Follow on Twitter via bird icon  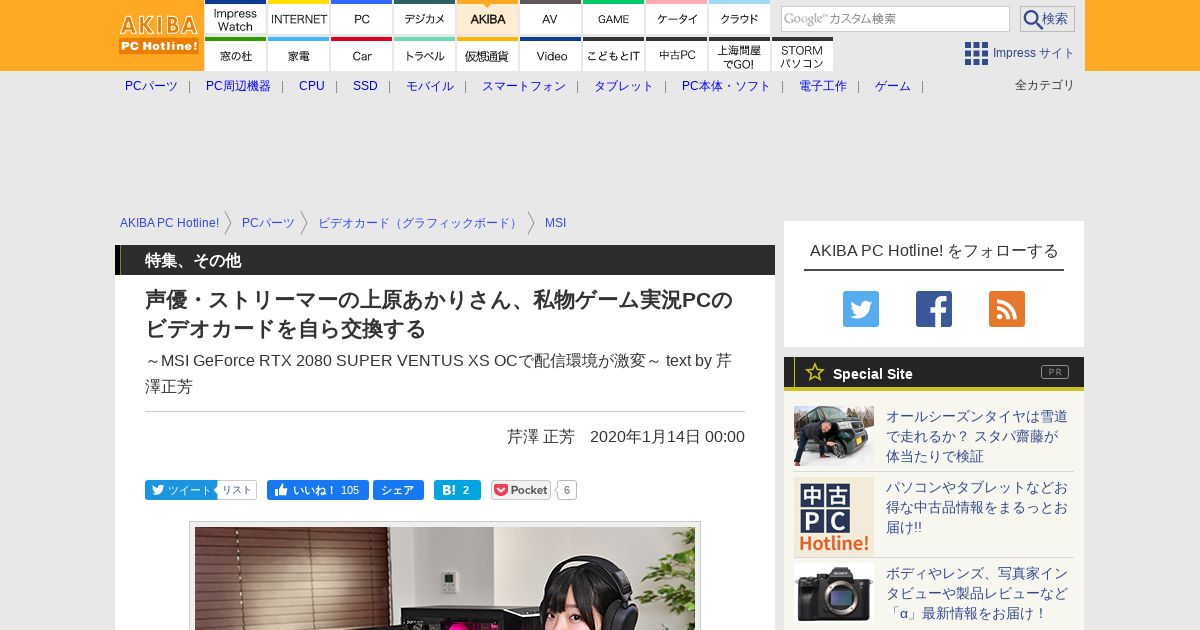point(861,309)
